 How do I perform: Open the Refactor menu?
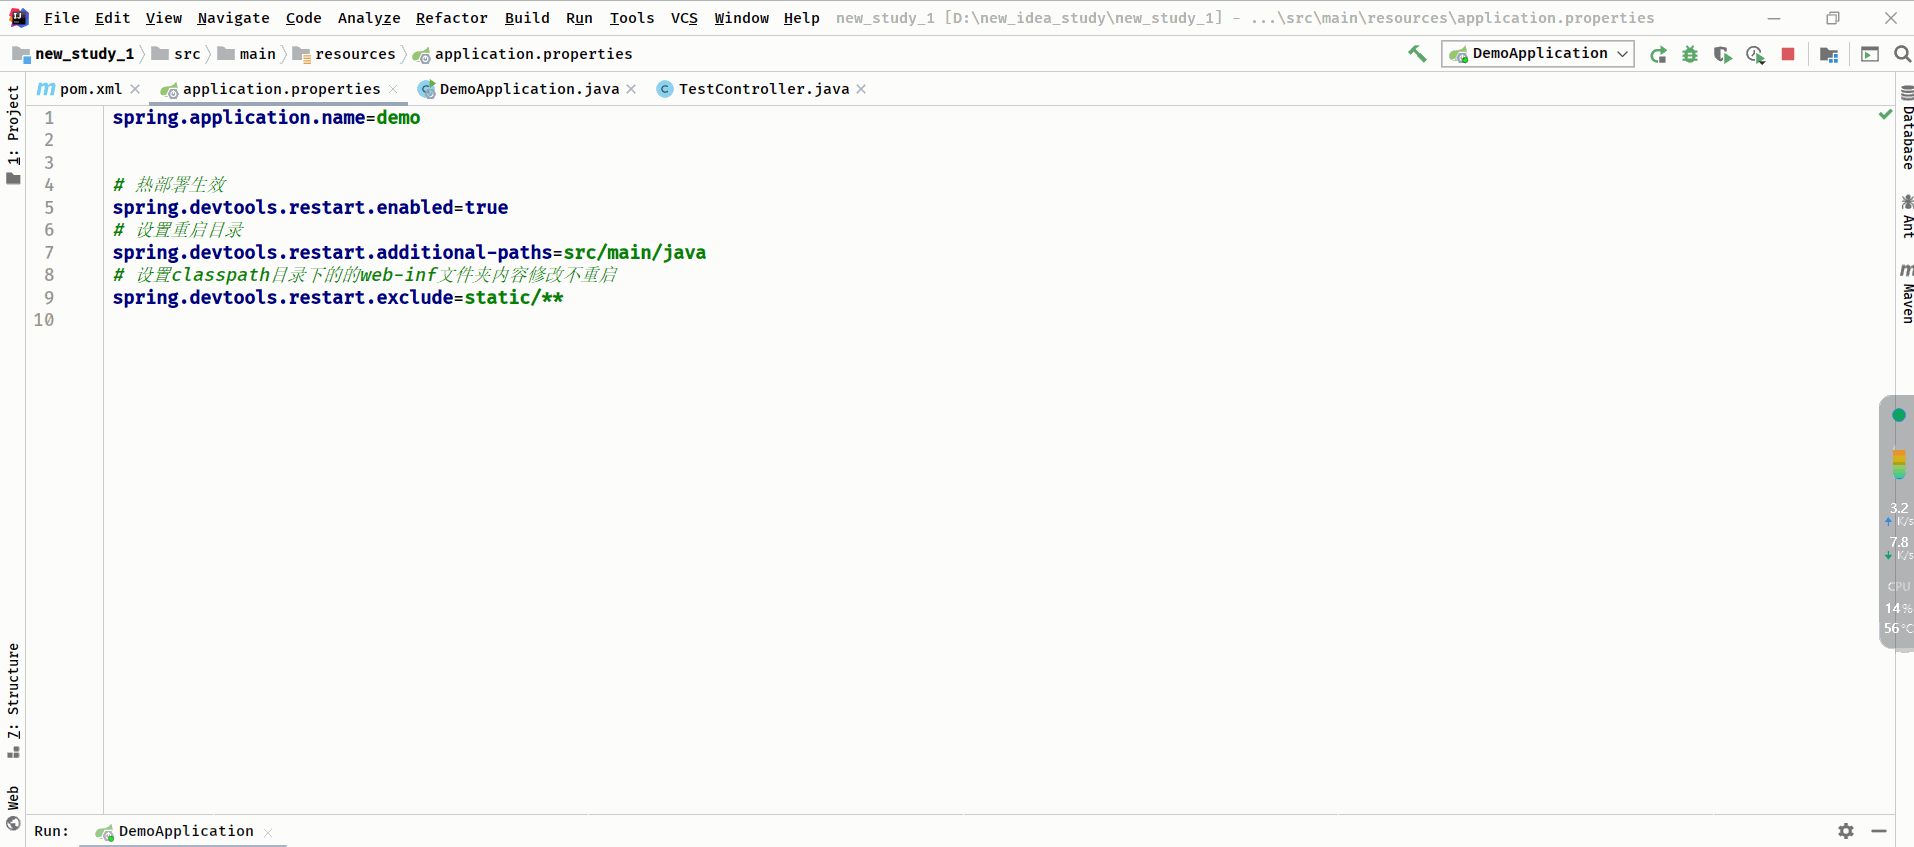[451, 18]
